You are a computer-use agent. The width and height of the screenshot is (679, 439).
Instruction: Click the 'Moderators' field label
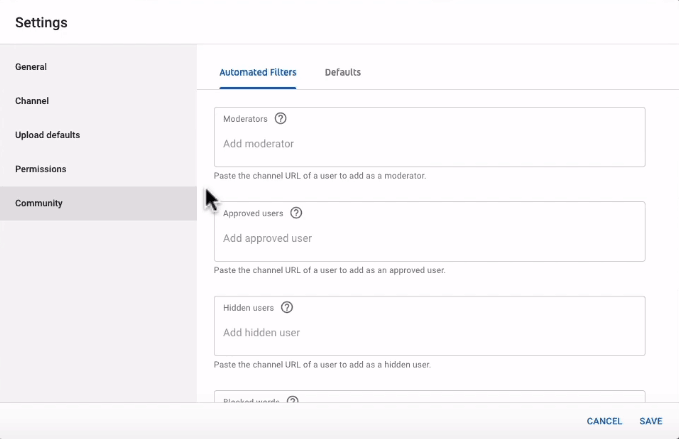pos(245,119)
